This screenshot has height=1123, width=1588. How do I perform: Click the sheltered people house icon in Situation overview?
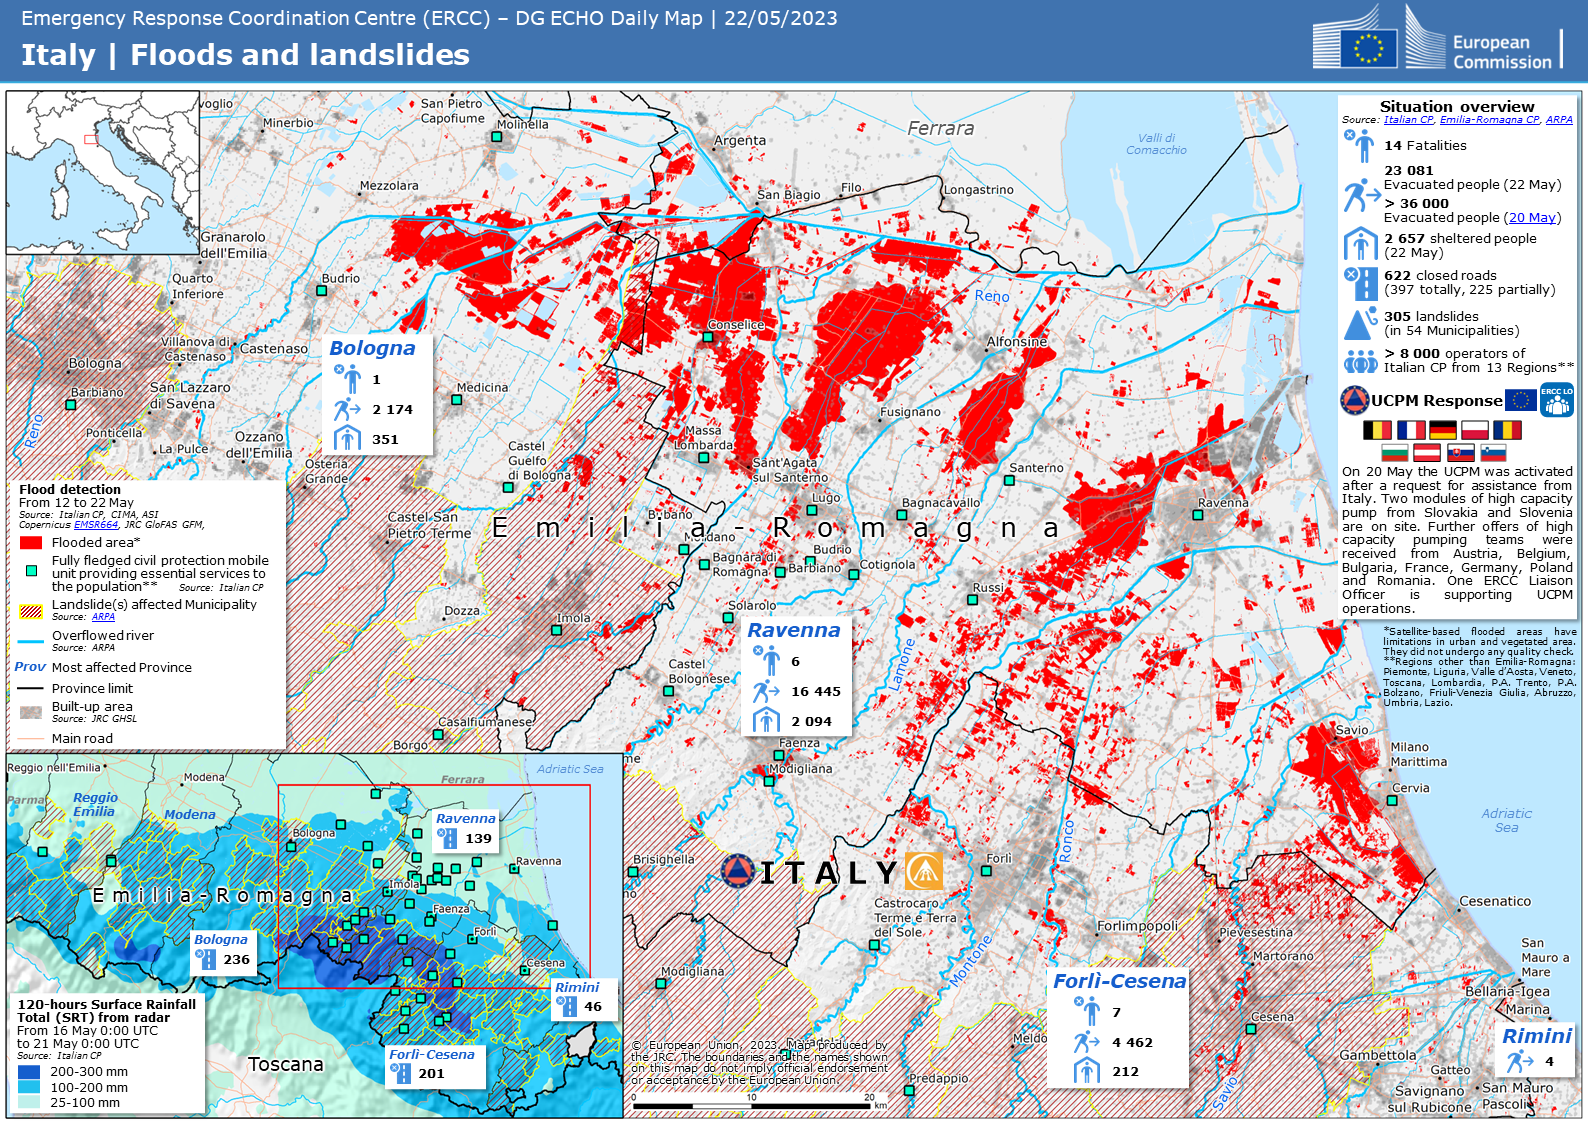pyautogui.click(x=1360, y=244)
